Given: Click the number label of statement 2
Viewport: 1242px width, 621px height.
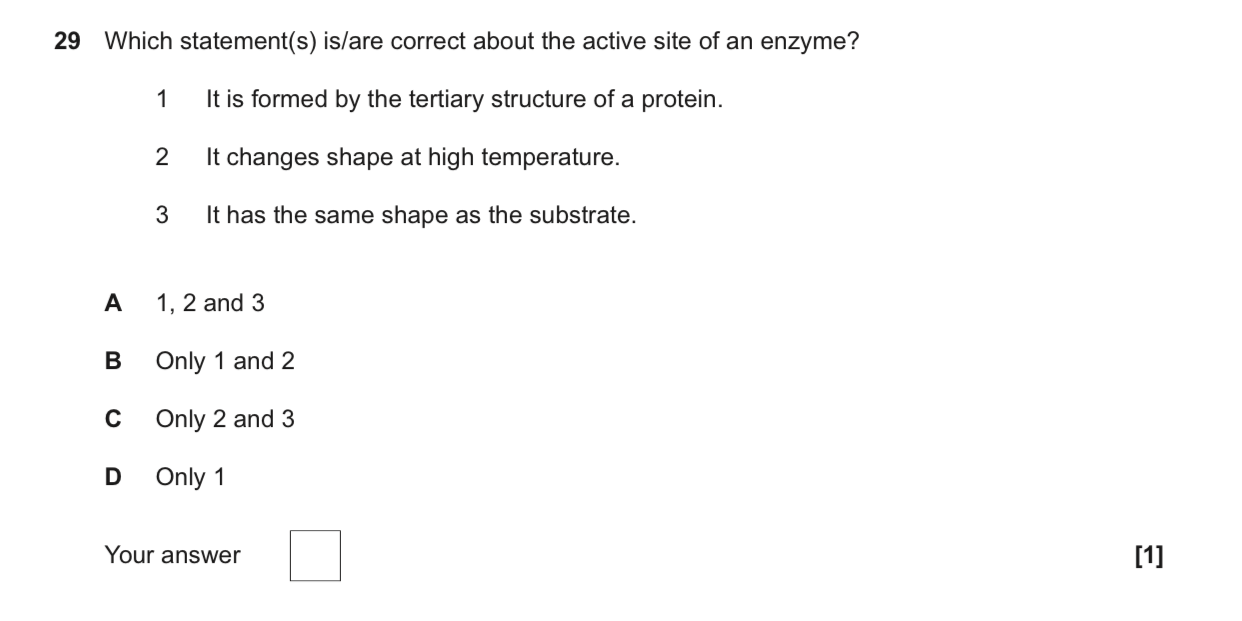Looking at the screenshot, I should point(162,158).
